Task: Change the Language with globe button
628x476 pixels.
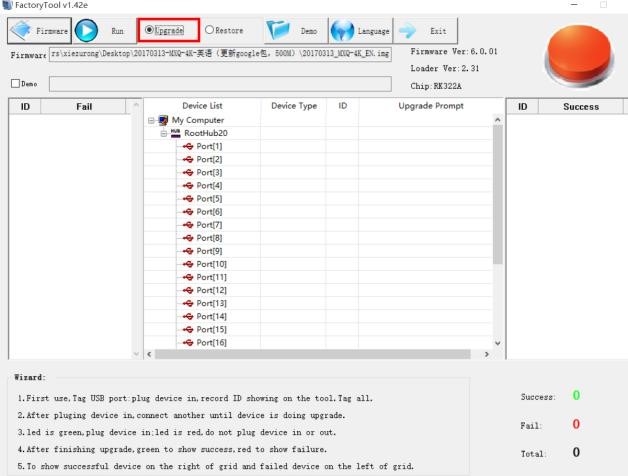Action: point(360,30)
